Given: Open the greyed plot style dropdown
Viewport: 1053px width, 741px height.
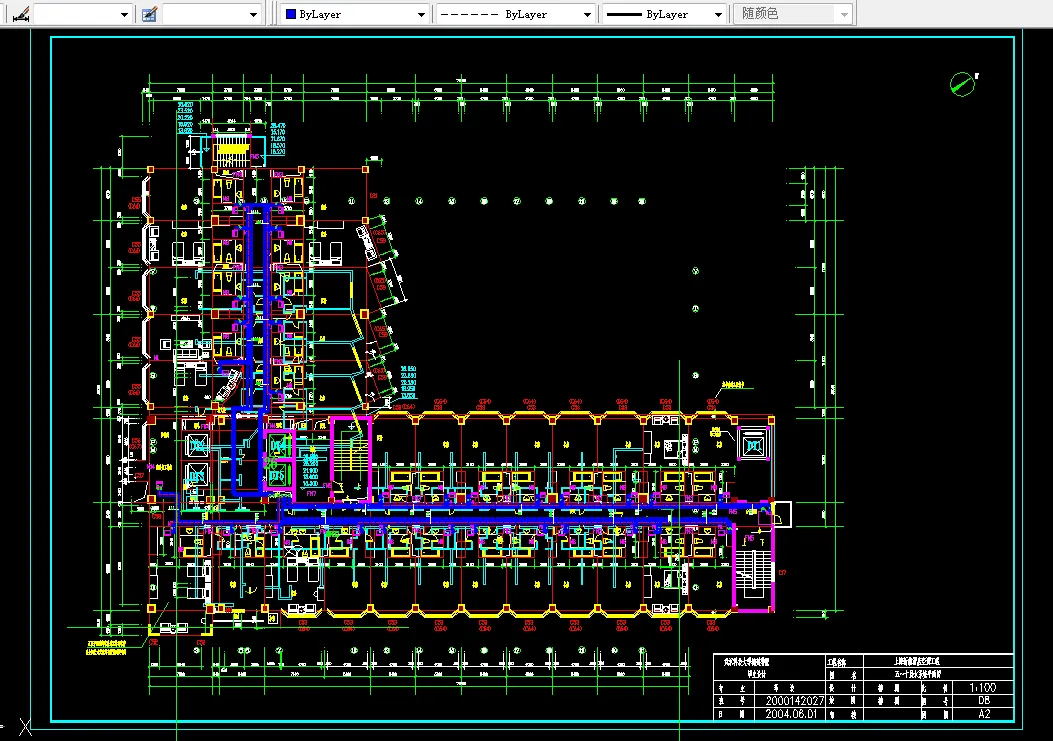Looking at the screenshot, I should [793, 13].
